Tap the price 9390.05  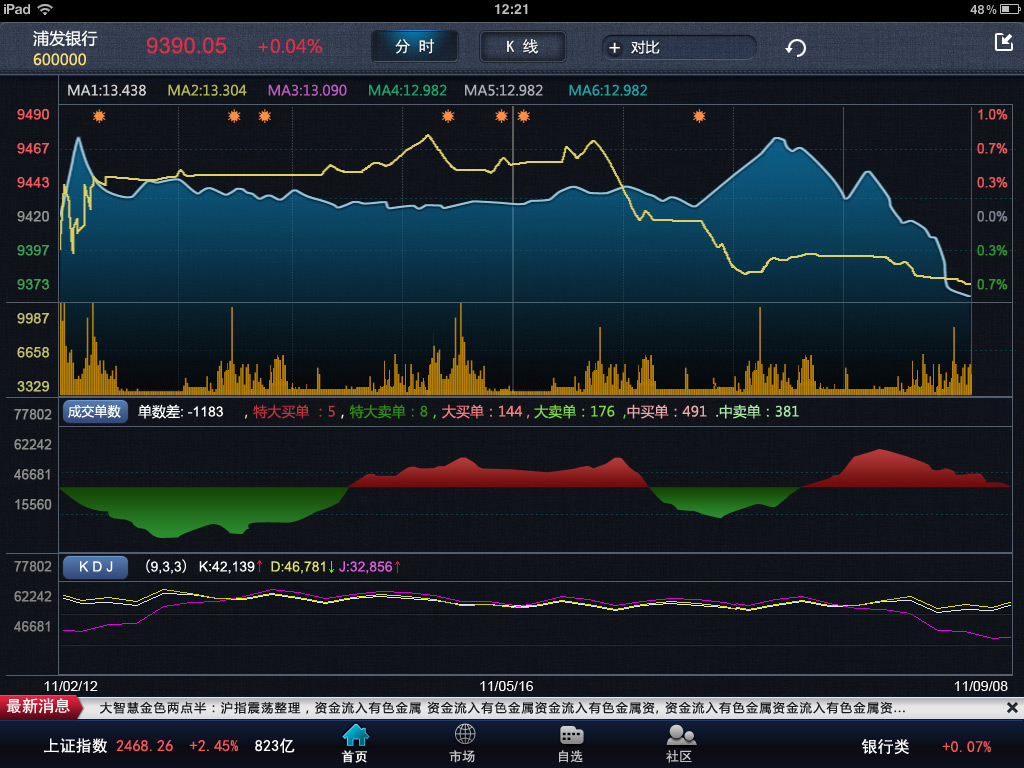coord(186,46)
